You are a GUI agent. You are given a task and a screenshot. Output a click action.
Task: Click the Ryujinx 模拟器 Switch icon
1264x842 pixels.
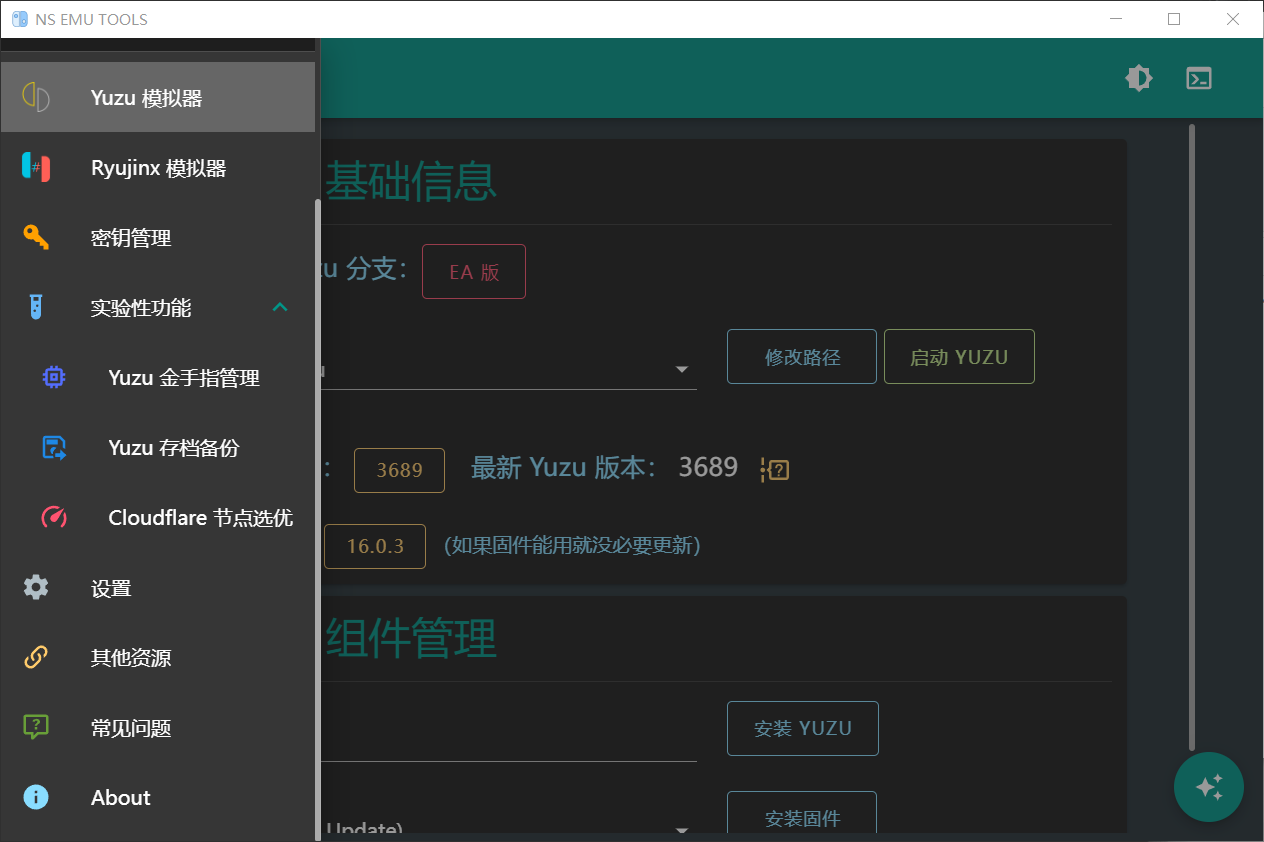[36, 167]
